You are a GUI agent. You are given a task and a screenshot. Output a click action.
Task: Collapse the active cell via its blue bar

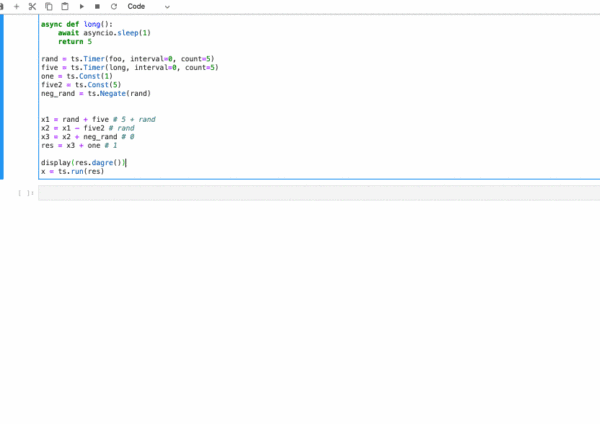coord(2,97)
